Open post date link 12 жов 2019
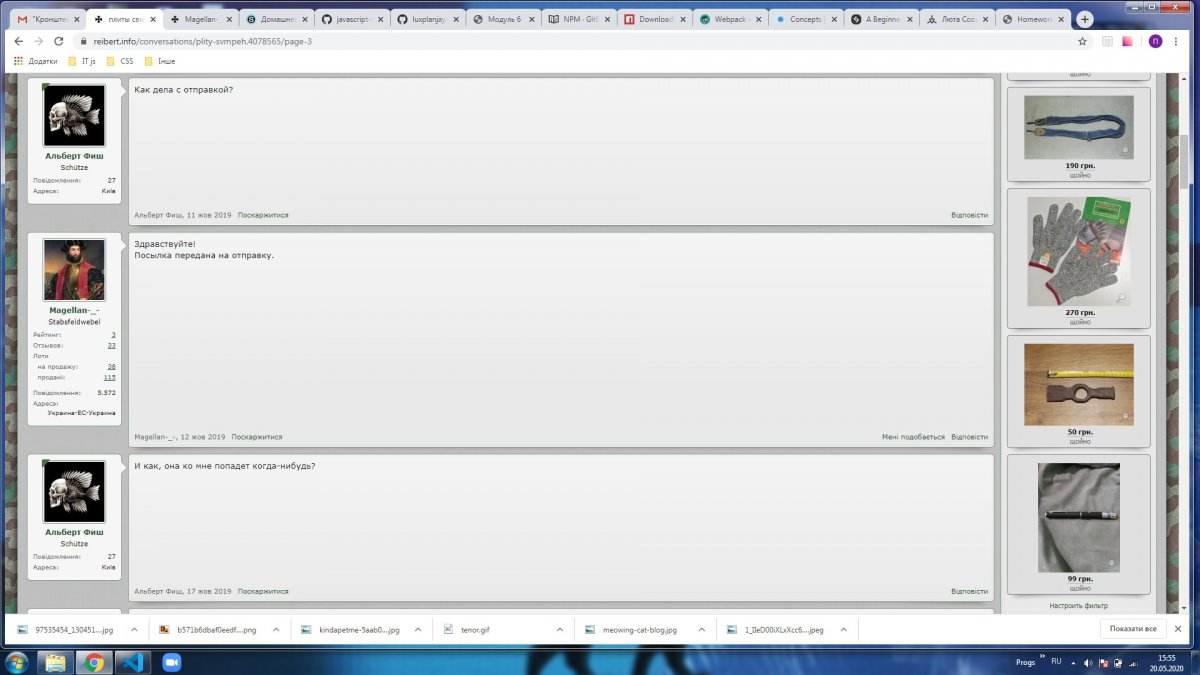Viewport: 1200px width, 675px height. click(x=203, y=437)
